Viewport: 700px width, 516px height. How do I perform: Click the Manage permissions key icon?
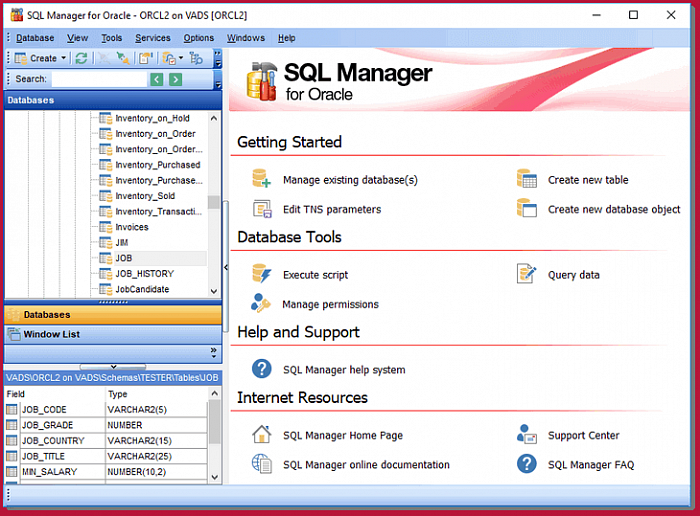[260, 303]
